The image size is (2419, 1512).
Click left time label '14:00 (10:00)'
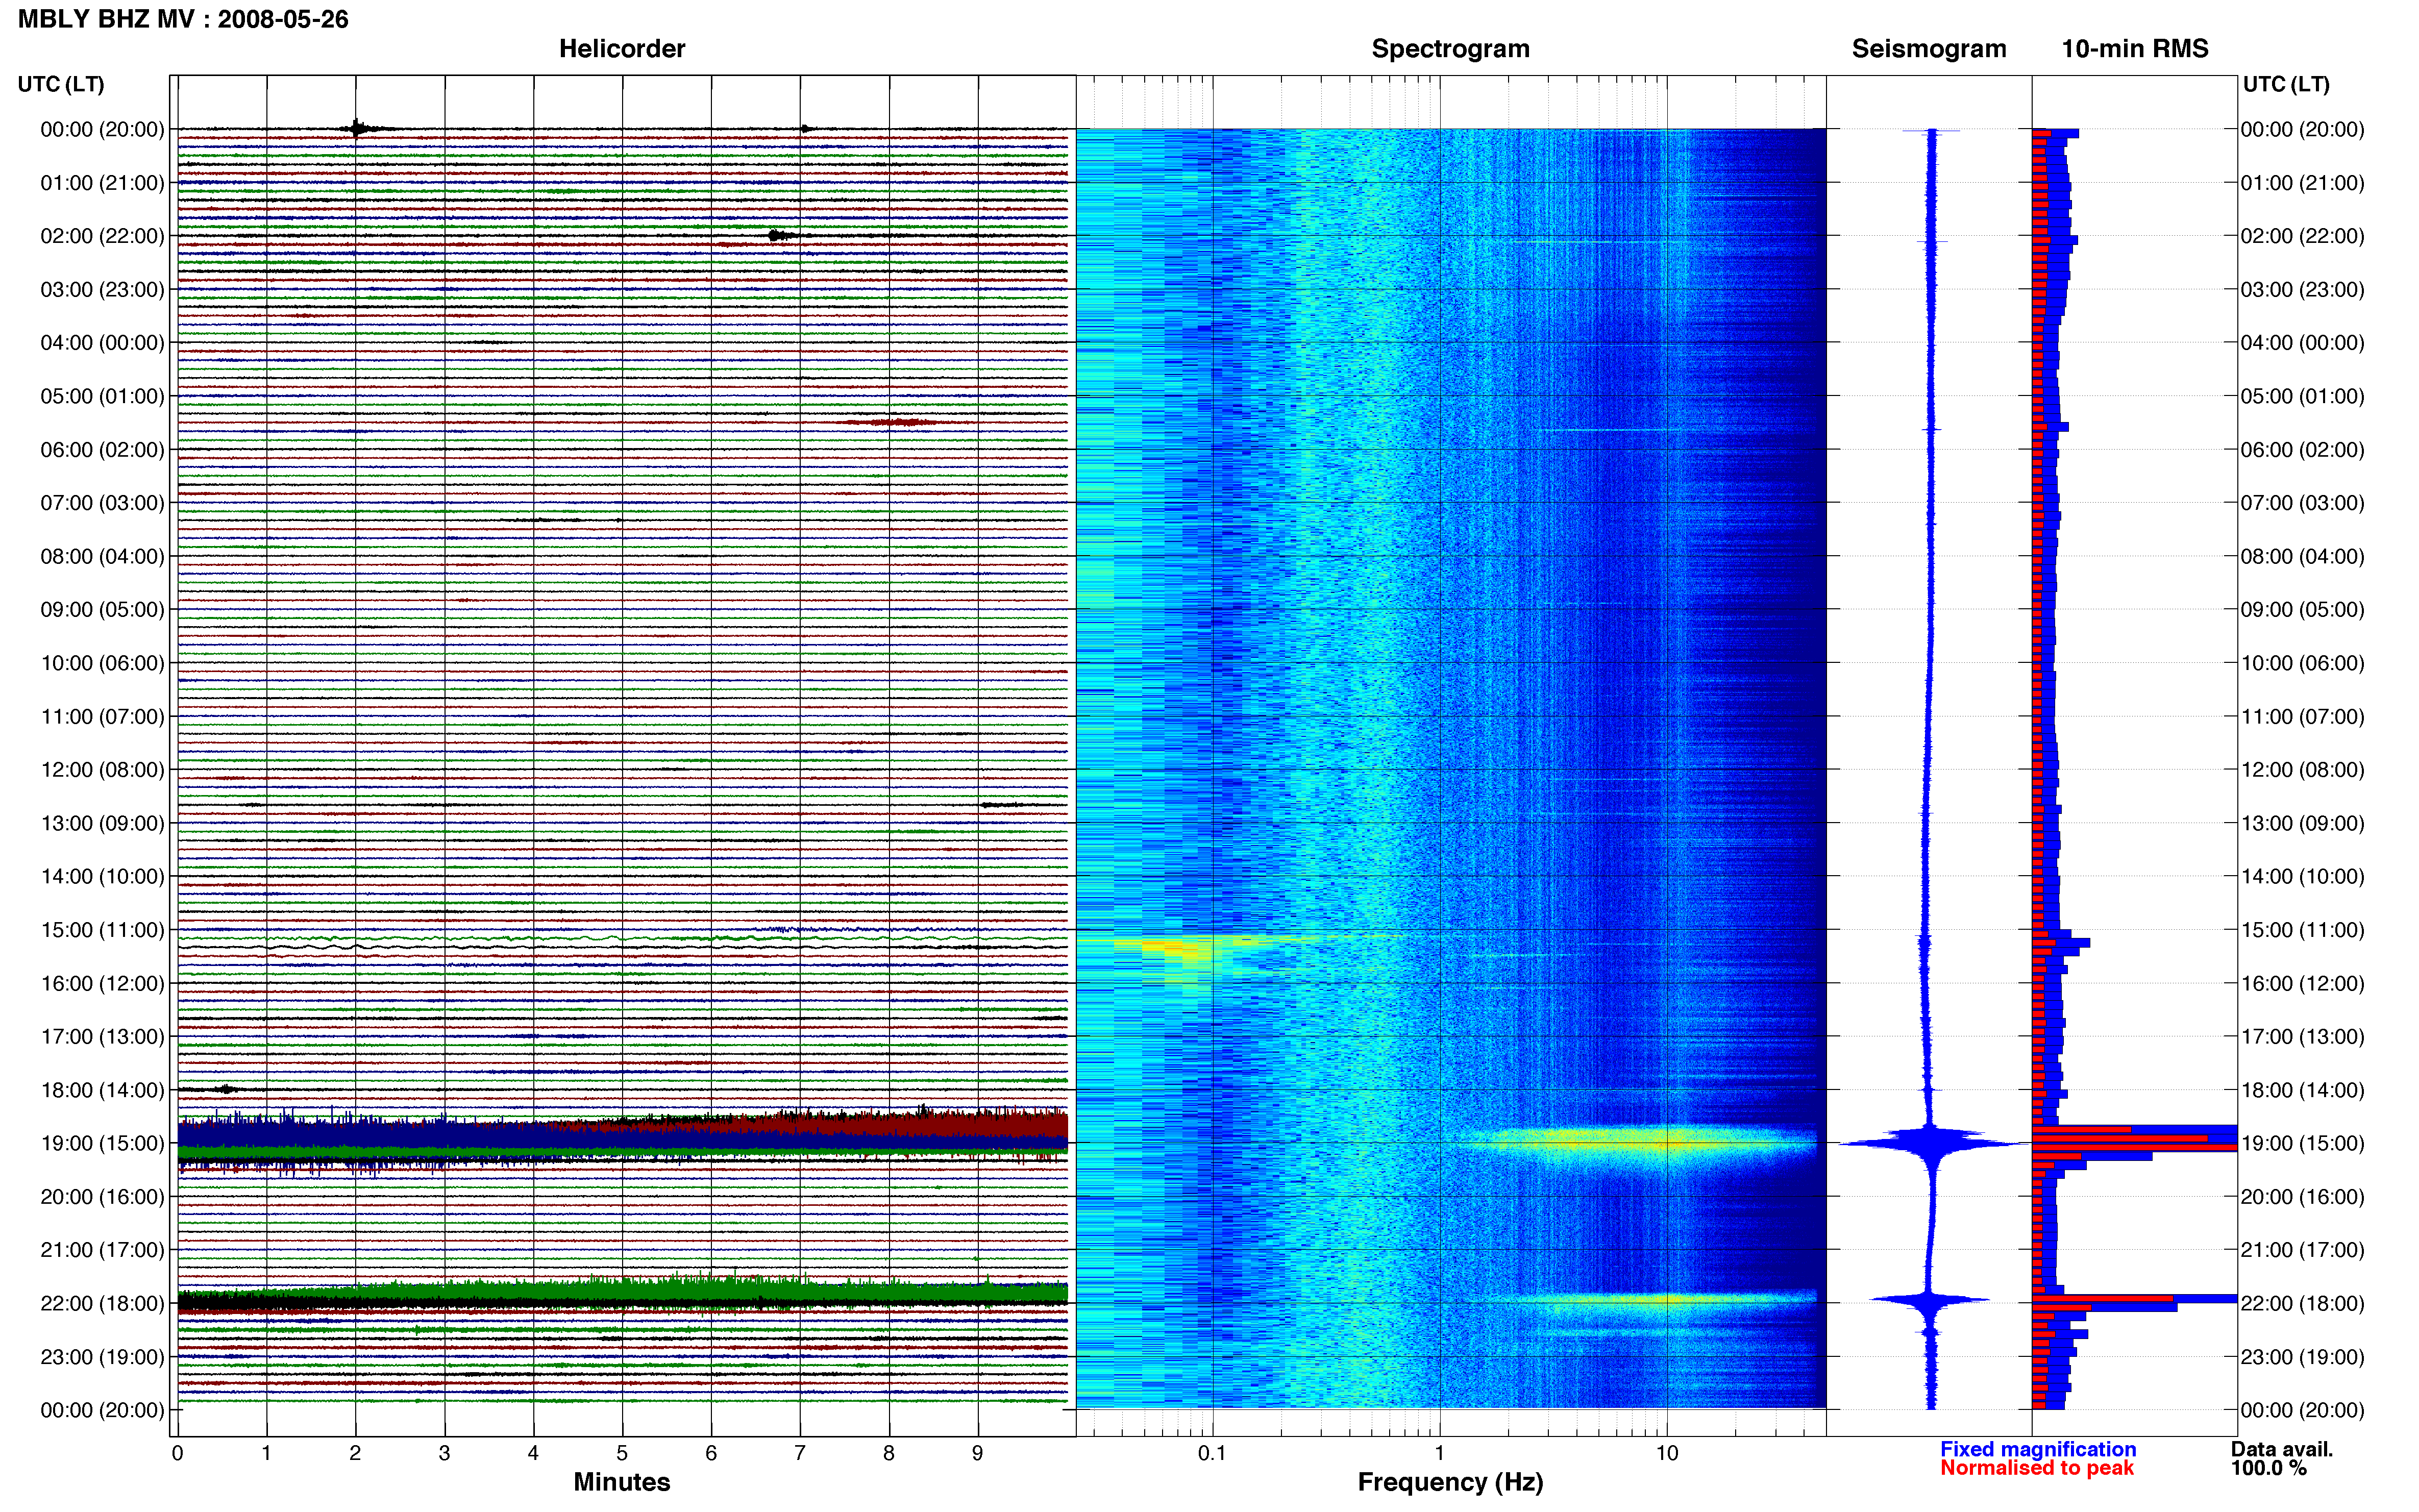(x=102, y=876)
